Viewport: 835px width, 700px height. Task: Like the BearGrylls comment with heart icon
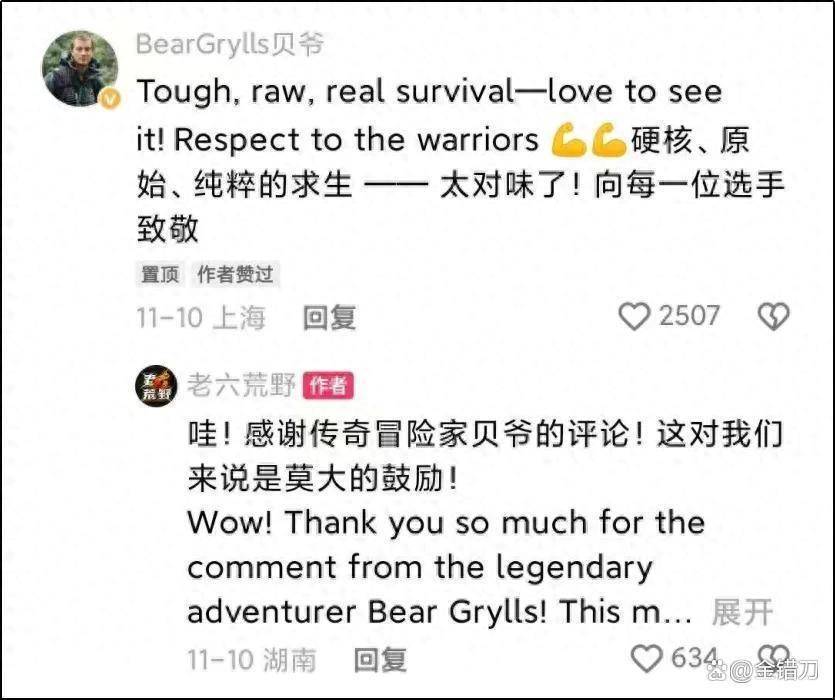click(x=634, y=316)
